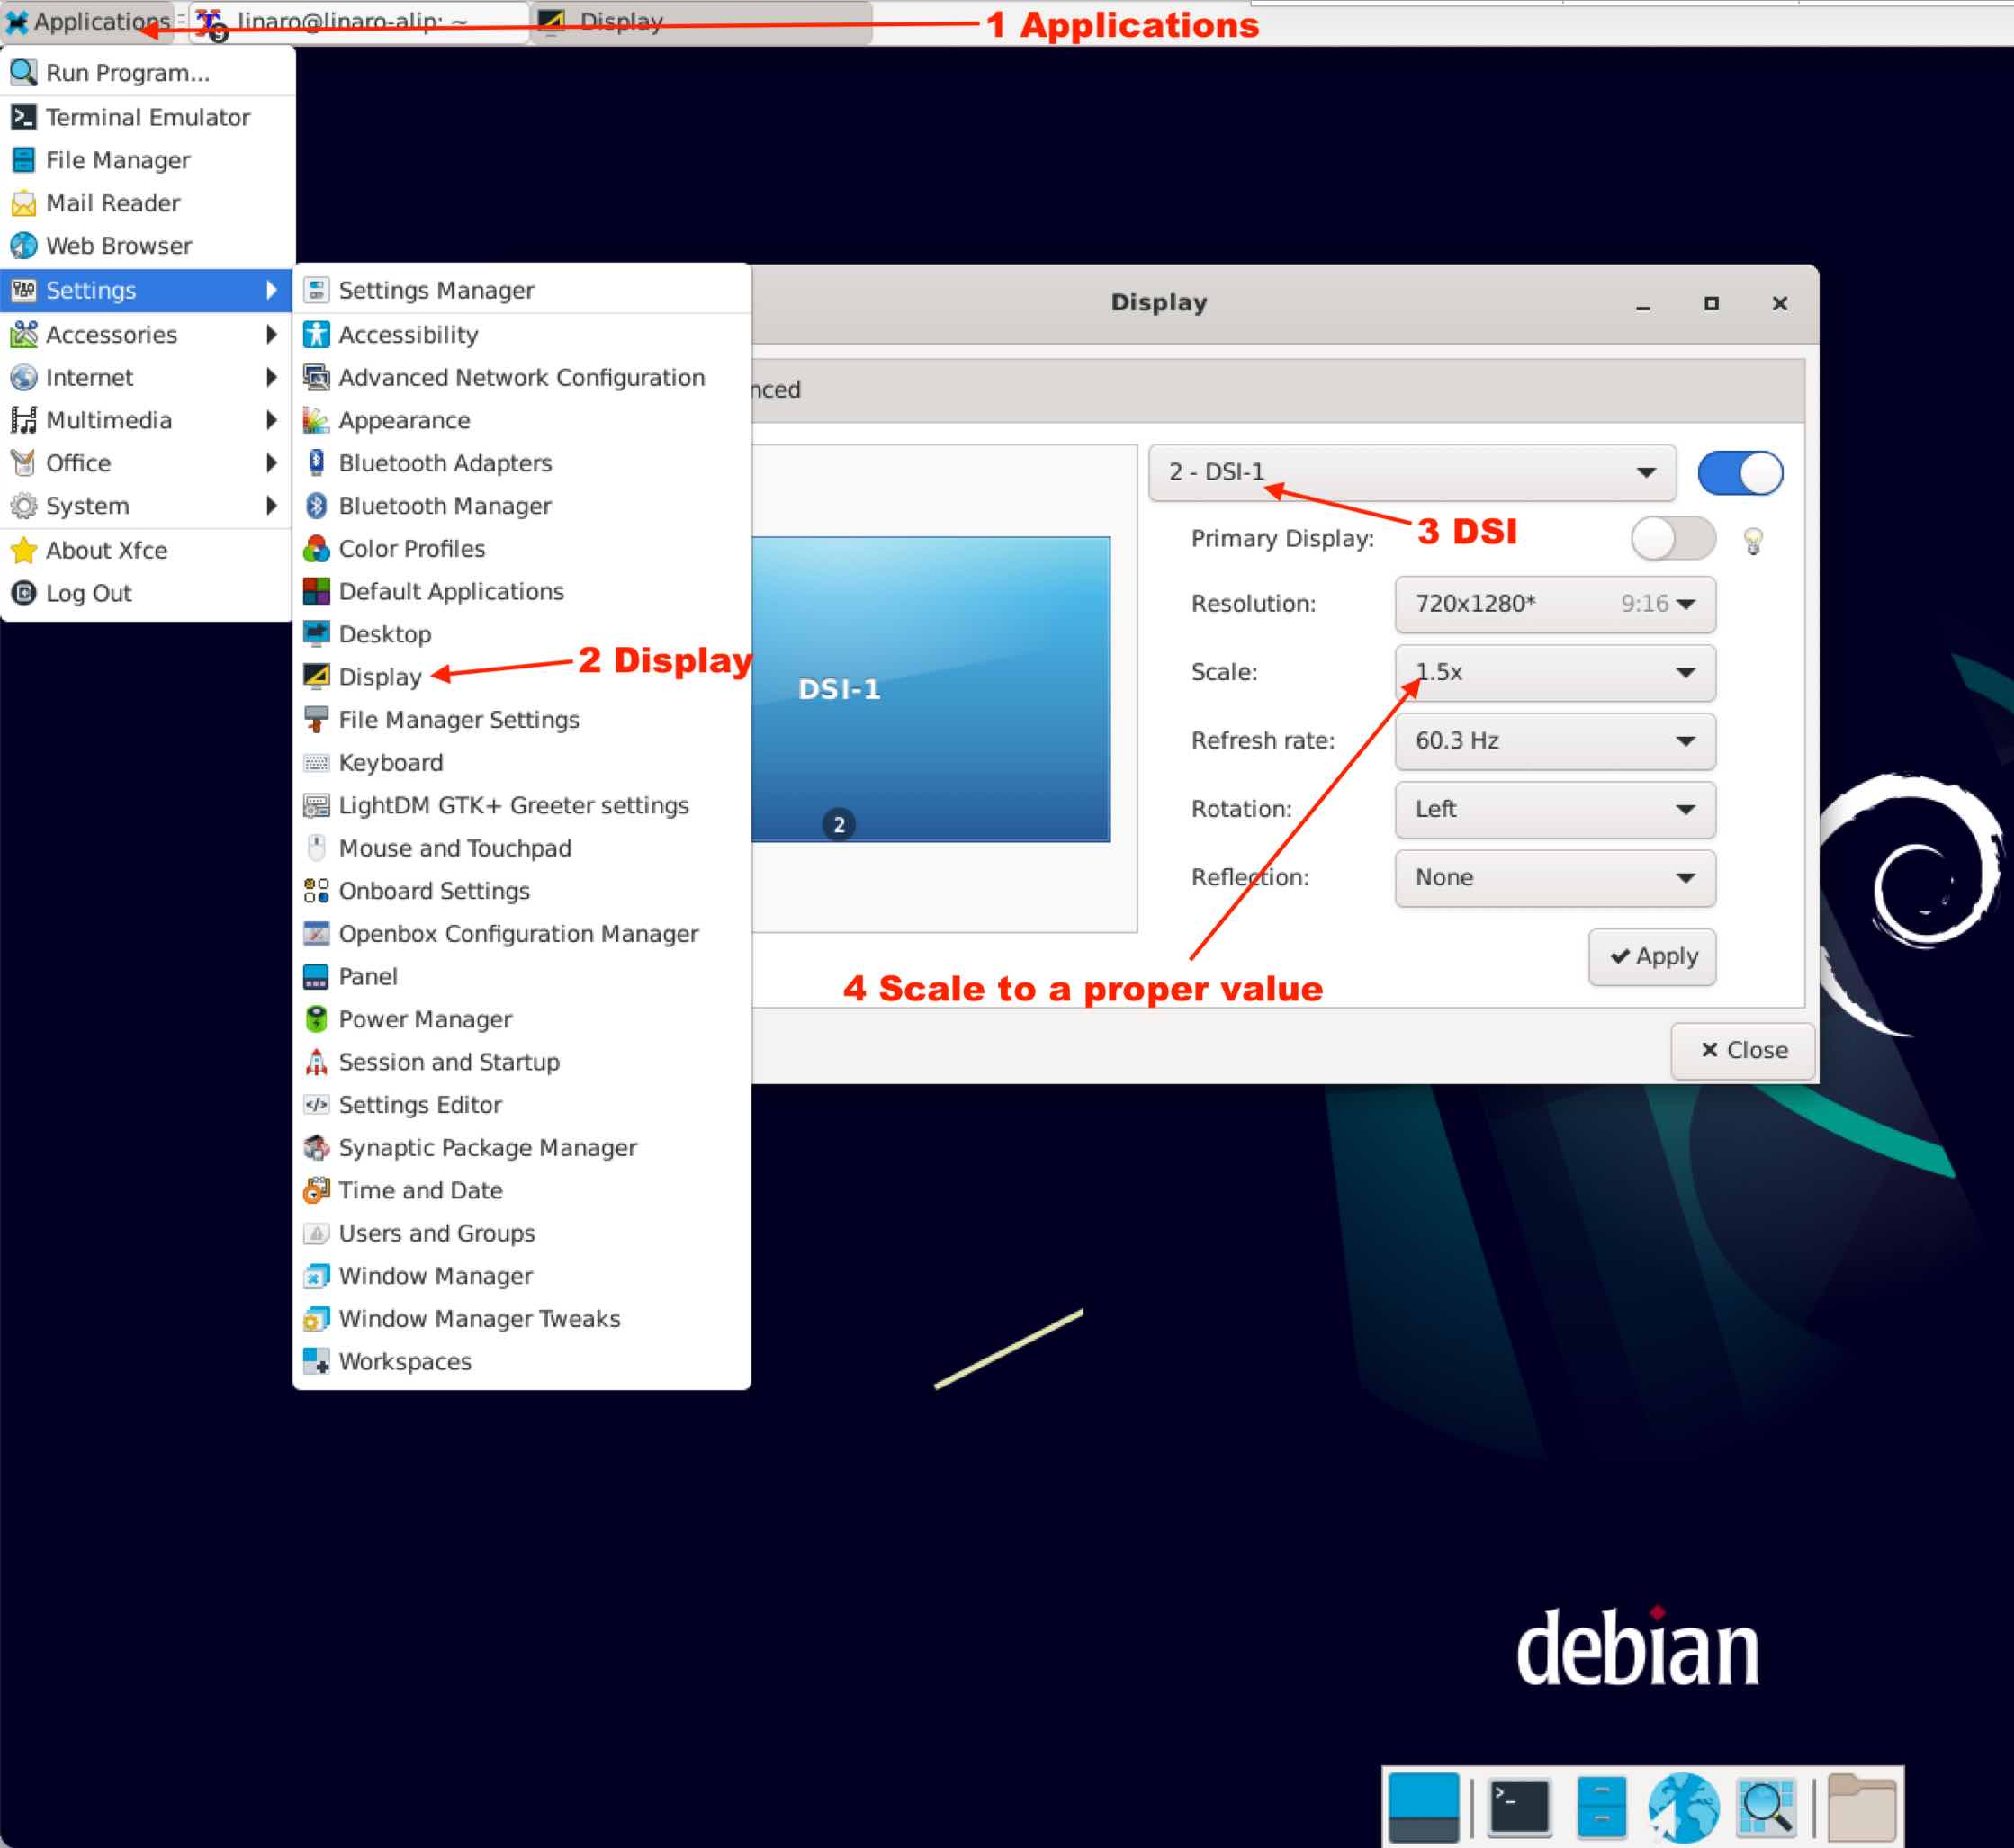Click the lightbulb hint icon beside Primary Display
This screenshot has width=2014, height=1848.
click(x=1753, y=541)
